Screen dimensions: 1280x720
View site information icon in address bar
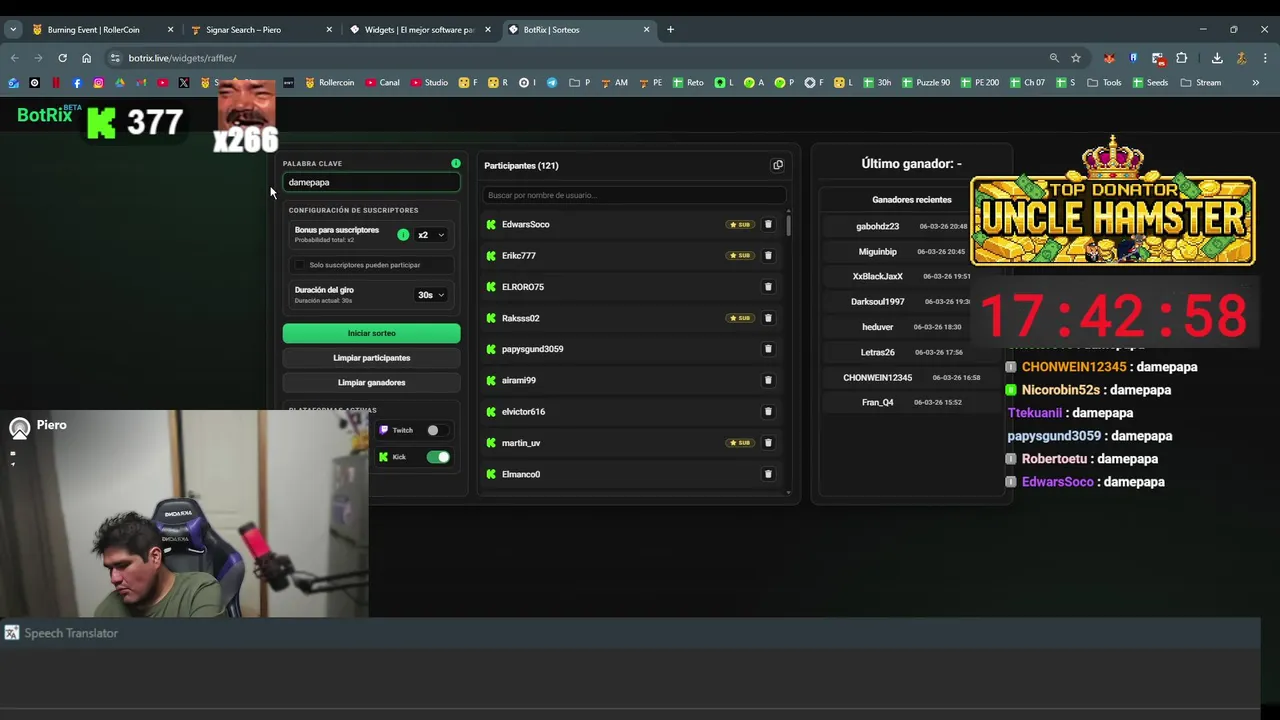115,58
